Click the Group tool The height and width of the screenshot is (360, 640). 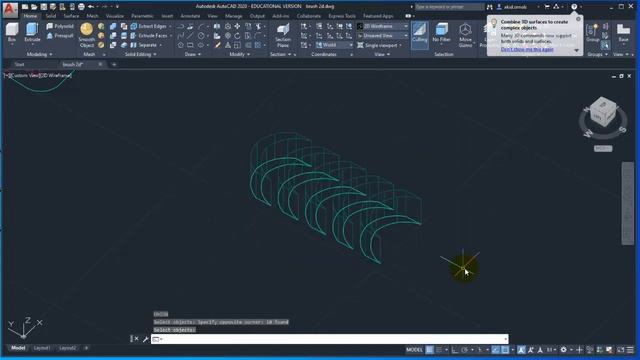click(592, 33)
